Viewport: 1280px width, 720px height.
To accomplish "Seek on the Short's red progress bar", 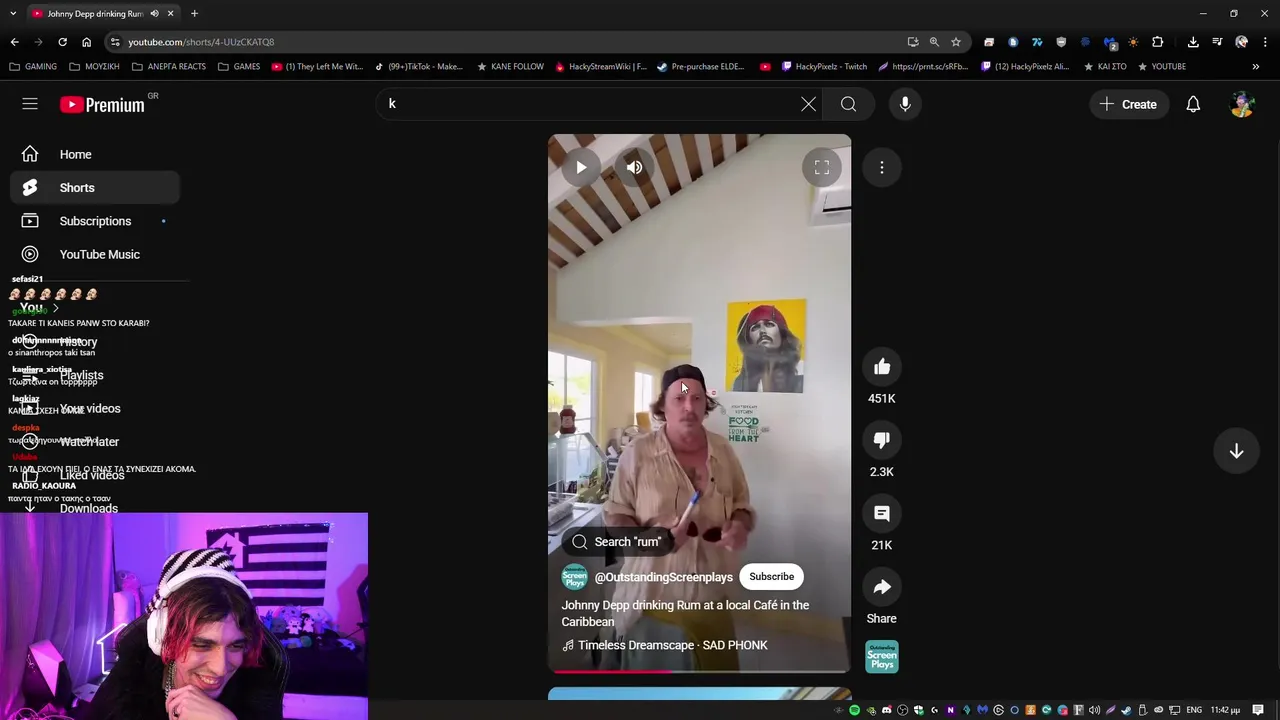I will point(700,671).
